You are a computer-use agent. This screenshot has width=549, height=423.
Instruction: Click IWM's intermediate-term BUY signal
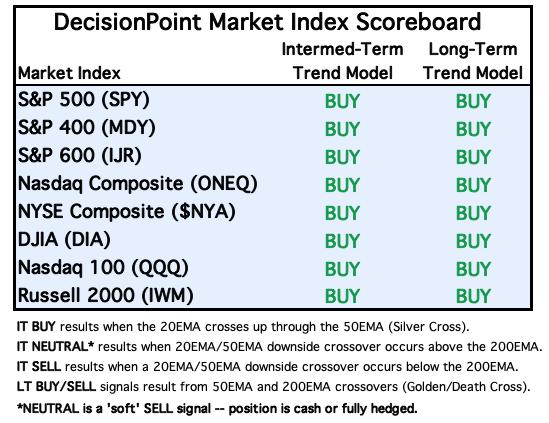point(342,296)
